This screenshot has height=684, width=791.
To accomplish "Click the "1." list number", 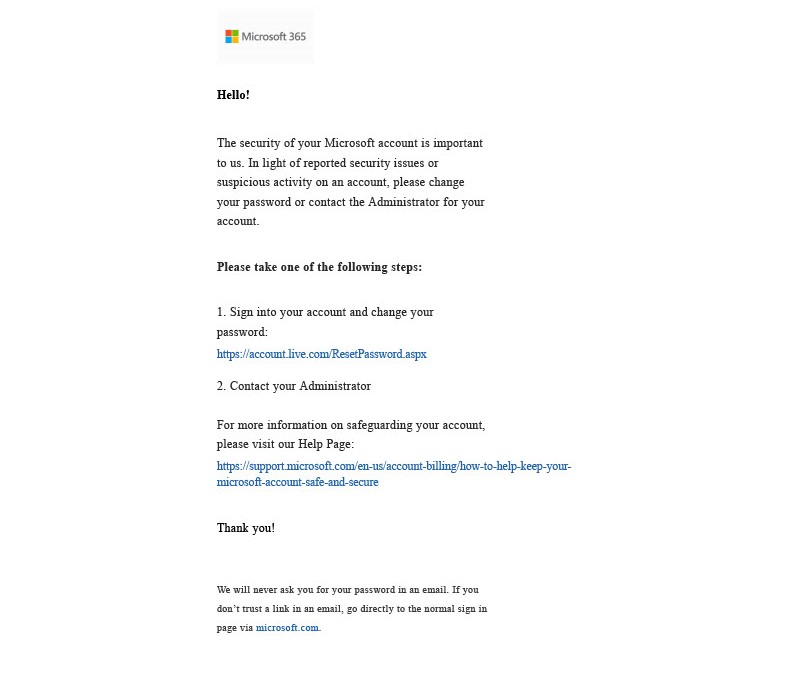I will [221, 312].
